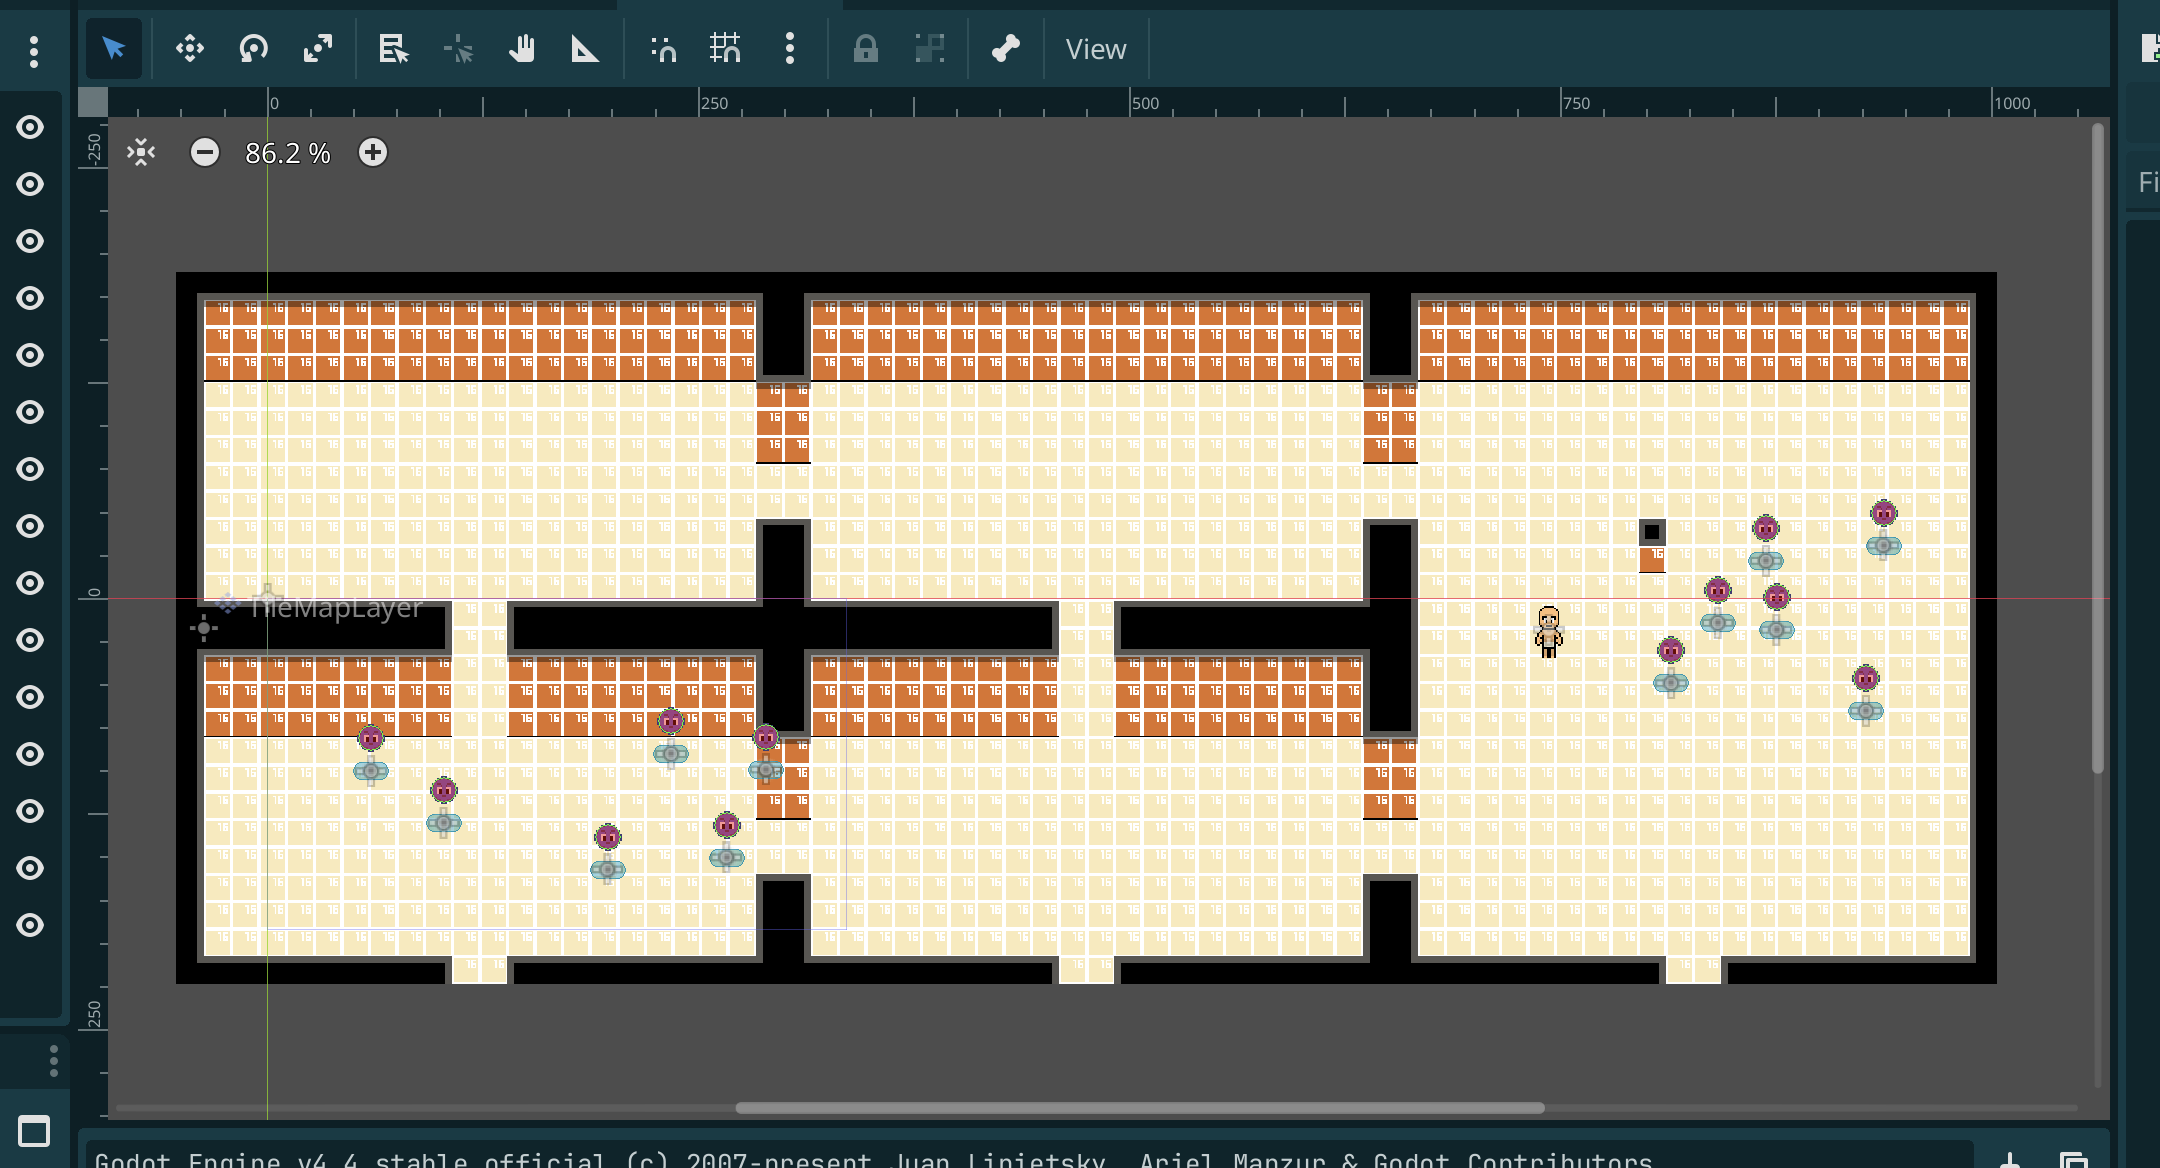Click the viewport vertical scrollbar
This screenshot has height=1168, width=2160.
[2097, 448]
